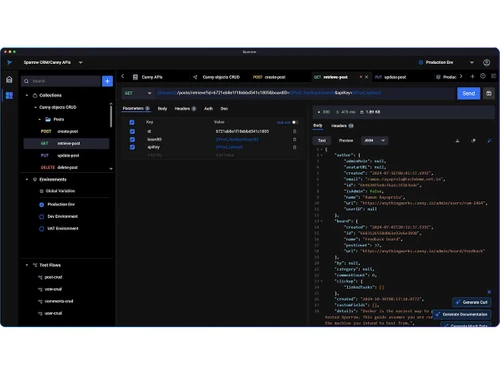Delete the apiKey parameter row
The width and height of the screenshot is (500, 375).
click(294, 147)
